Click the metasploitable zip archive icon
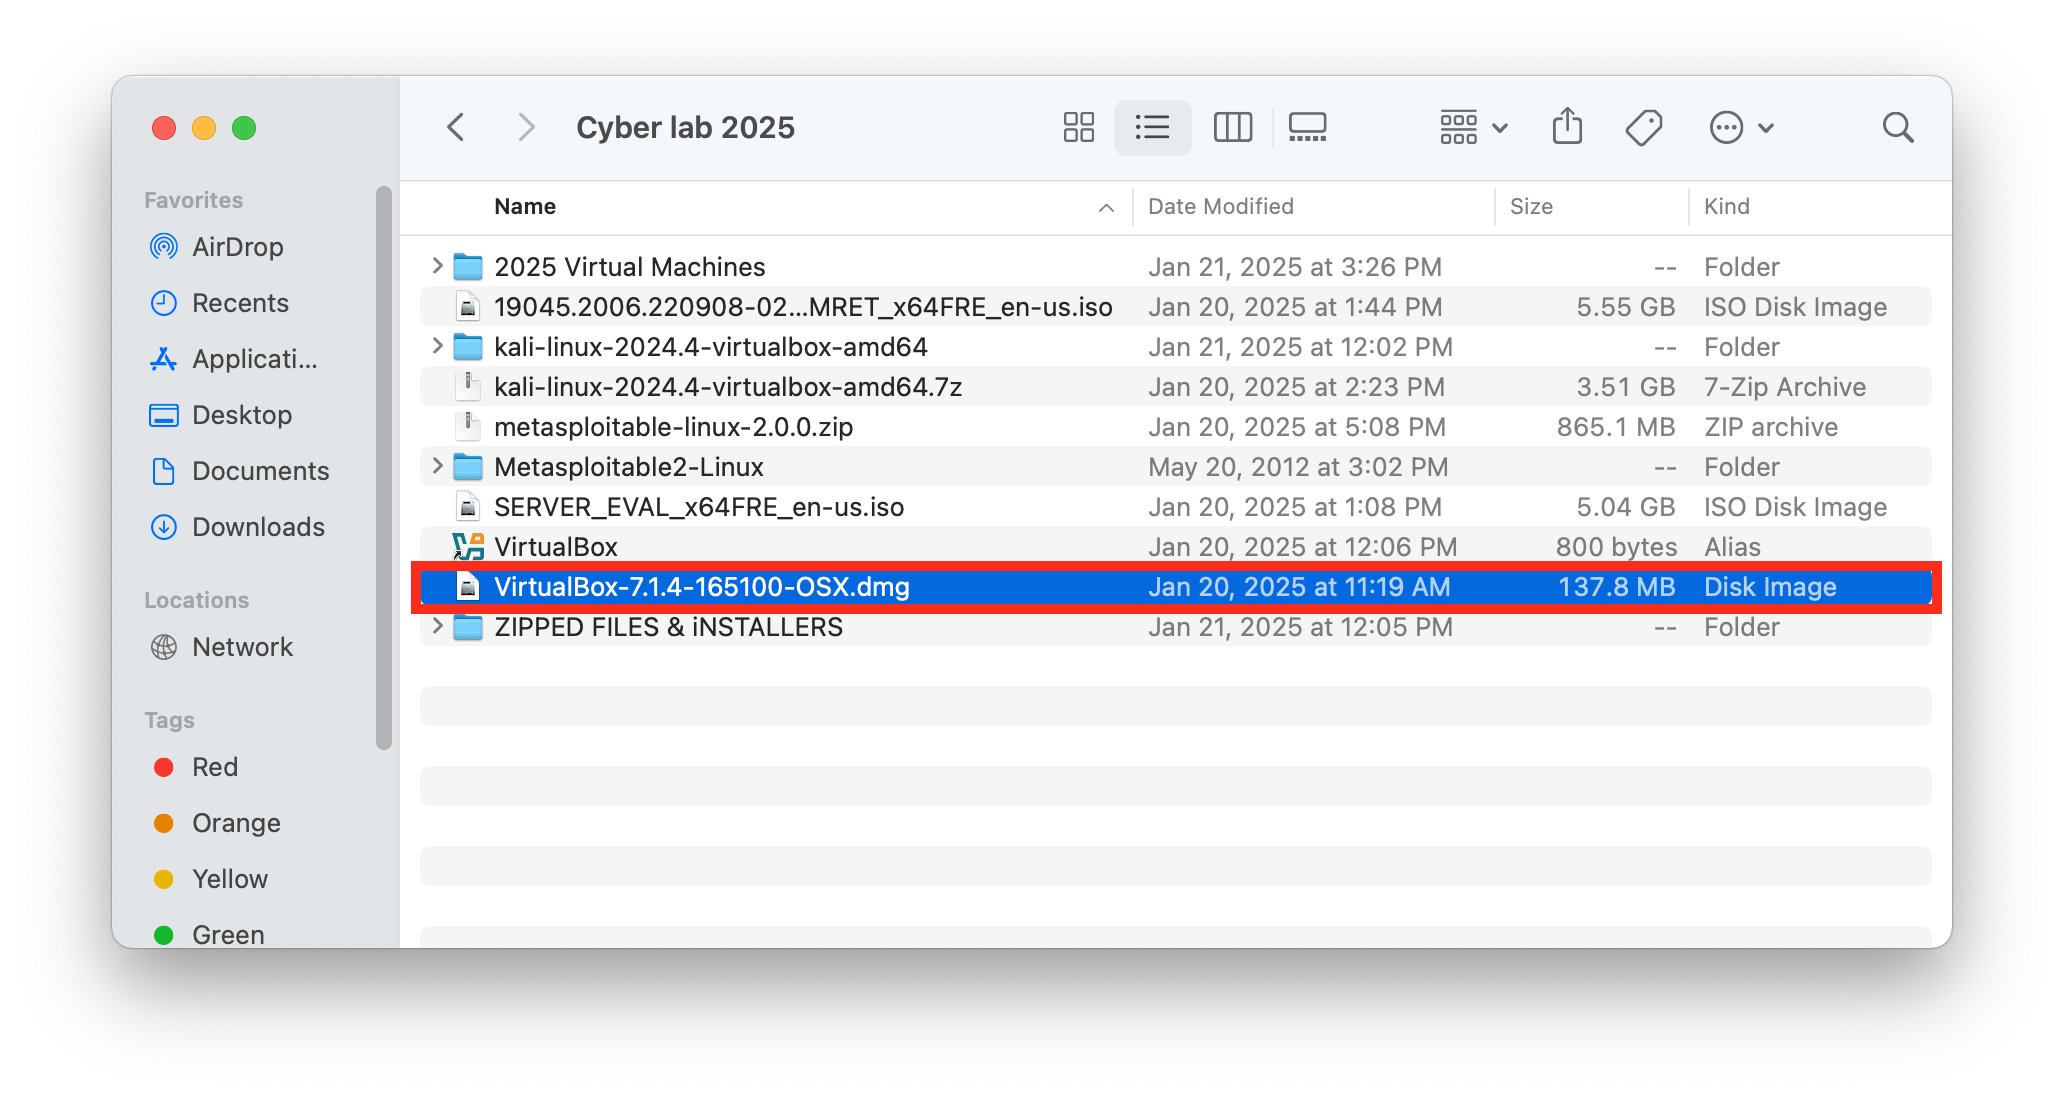 pos(467,426)
